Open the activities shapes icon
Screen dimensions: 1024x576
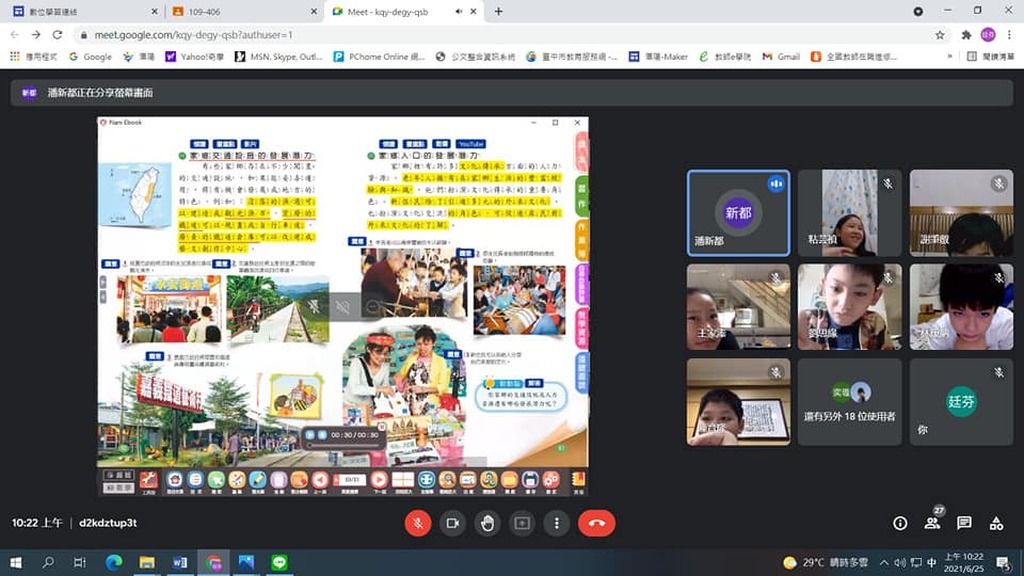(996, 523)
